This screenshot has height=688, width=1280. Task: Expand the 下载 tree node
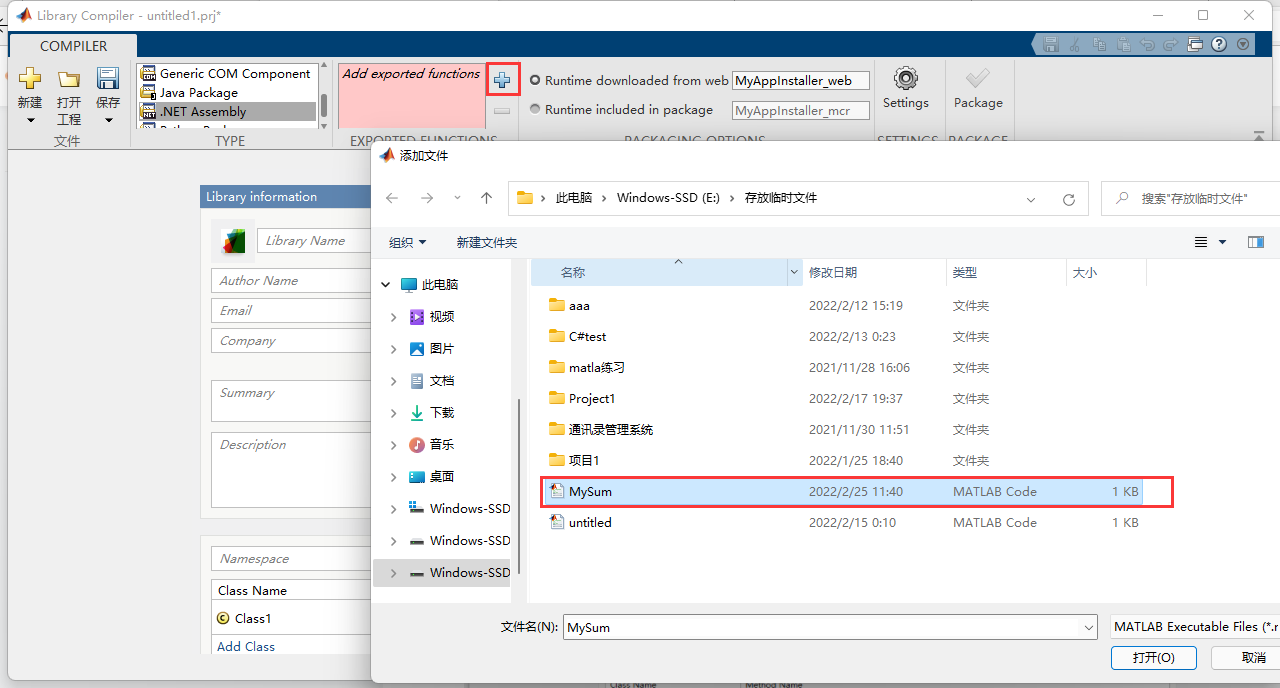point(394,413)
